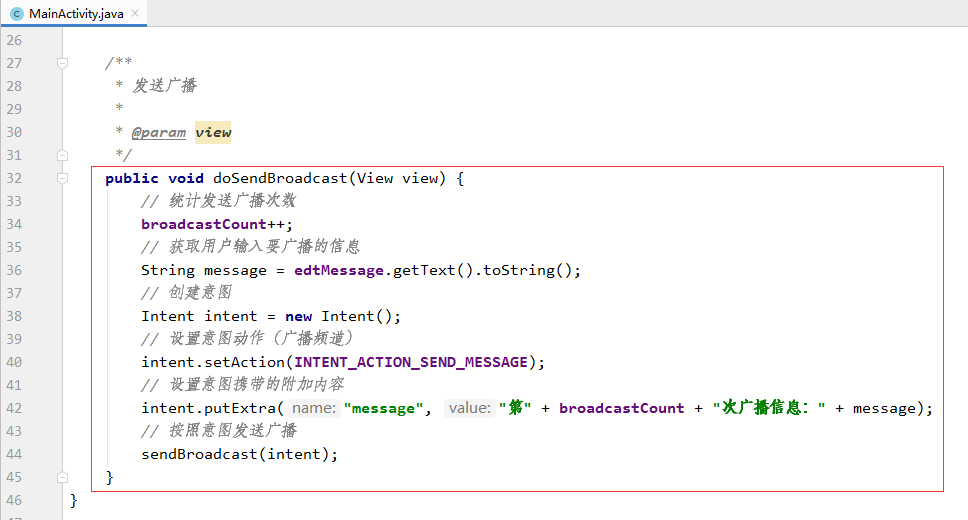This screenshot has height=520, width=968.
Task: Click the 'value:' parameter hint on line 42
Action: tap(470, 408)
